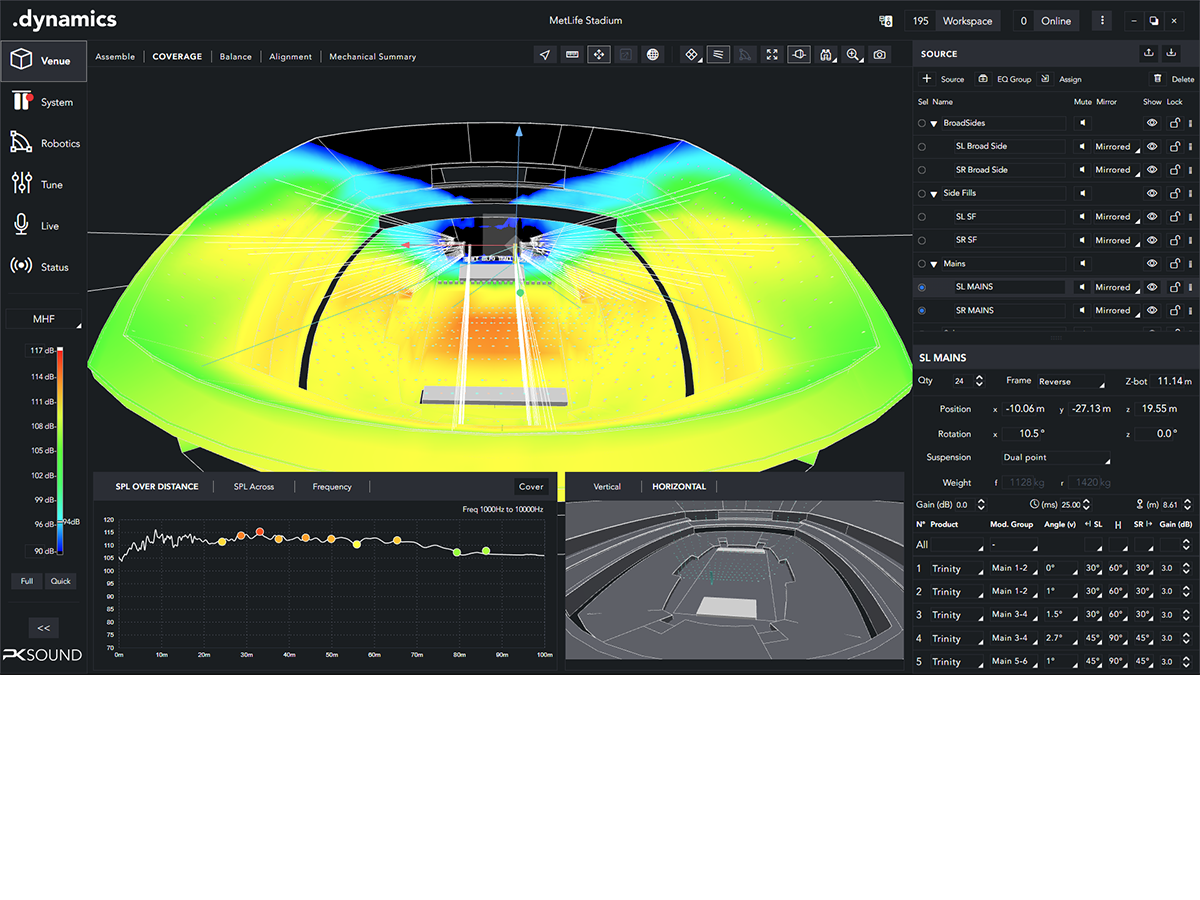Mute the Mains group
The width and height of the screenshot is (1200, 900).
1082,263
